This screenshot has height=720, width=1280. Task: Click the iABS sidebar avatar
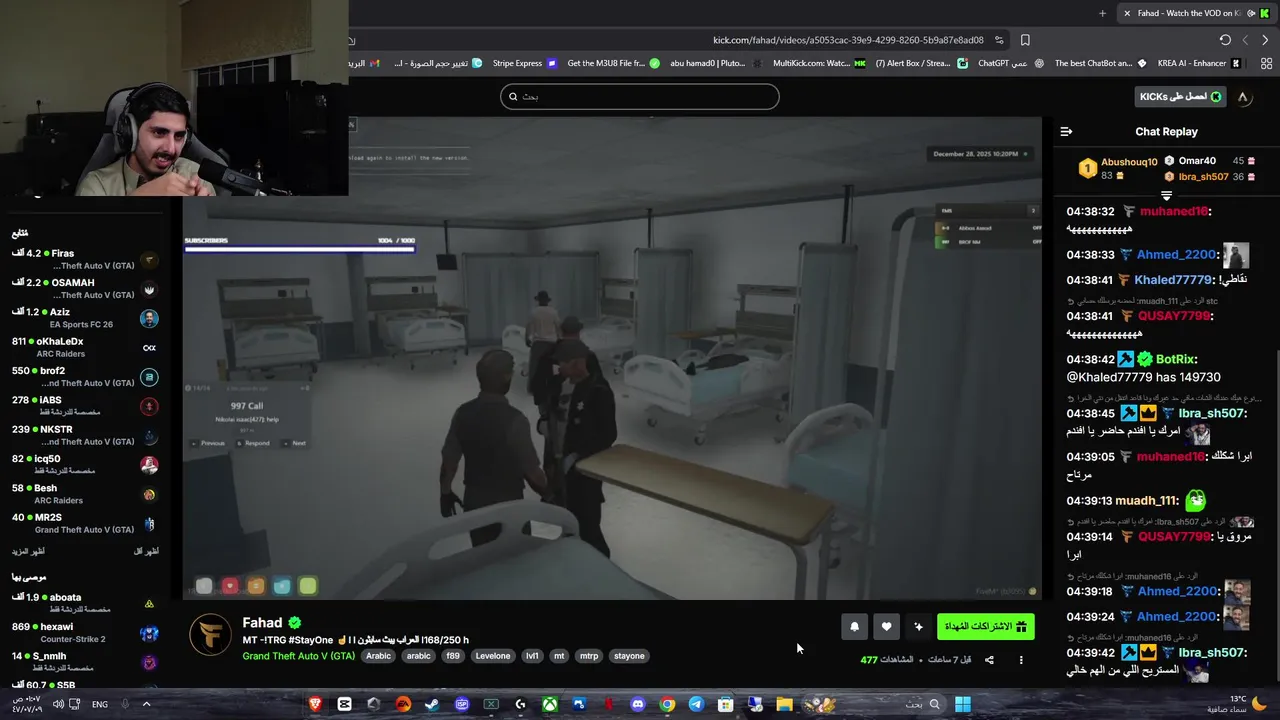[149, 406]
